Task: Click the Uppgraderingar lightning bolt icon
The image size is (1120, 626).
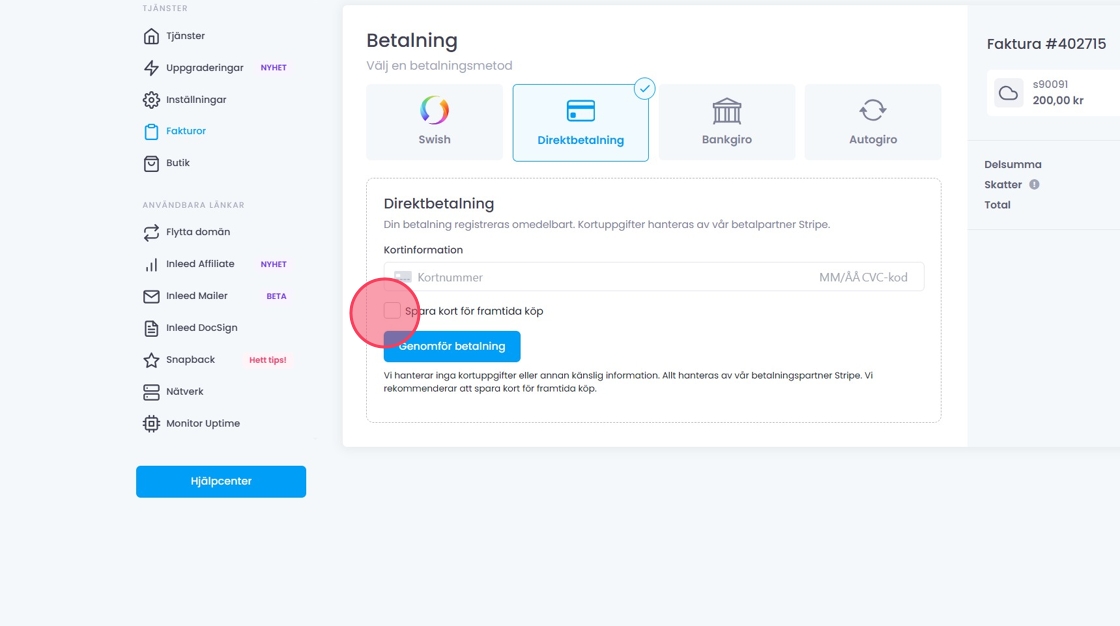Action: pyautogui.click(x=151, y=68)
